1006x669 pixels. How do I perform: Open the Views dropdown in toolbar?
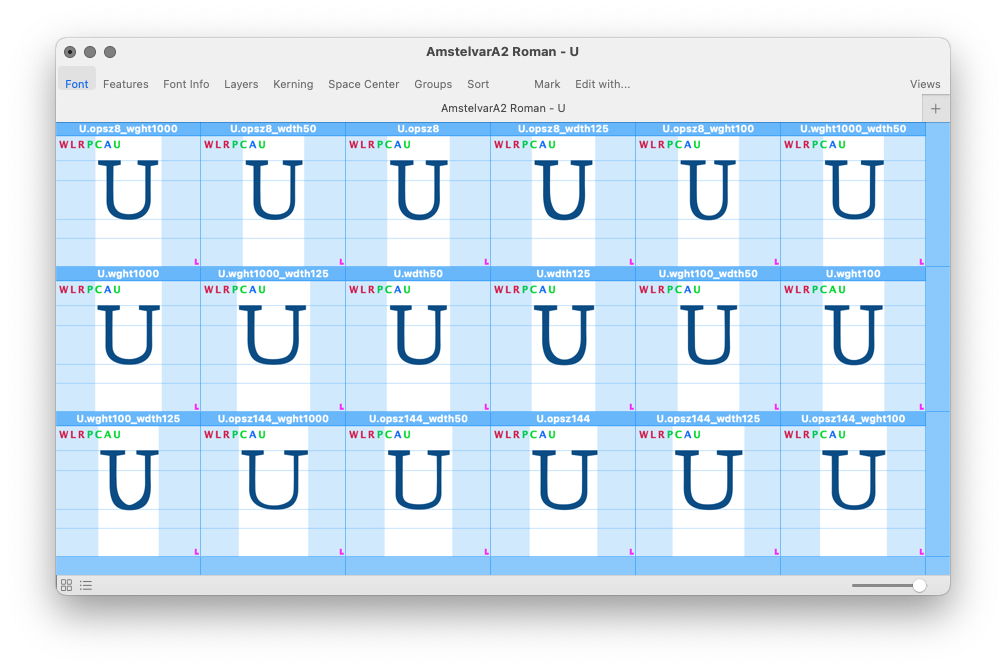(x=924, y=84)
